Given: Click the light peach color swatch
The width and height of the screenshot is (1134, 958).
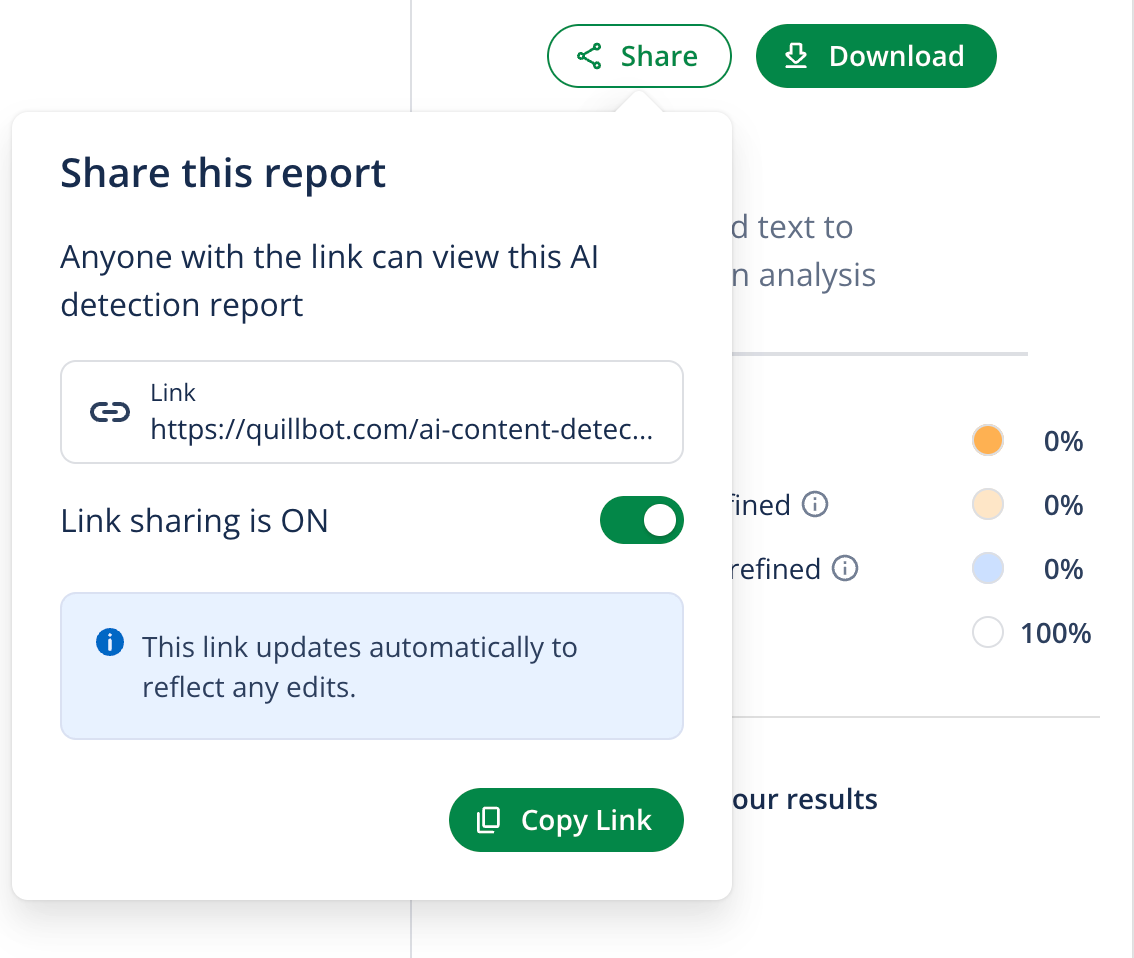Looking at the screenshot, I should coord(987,505).
